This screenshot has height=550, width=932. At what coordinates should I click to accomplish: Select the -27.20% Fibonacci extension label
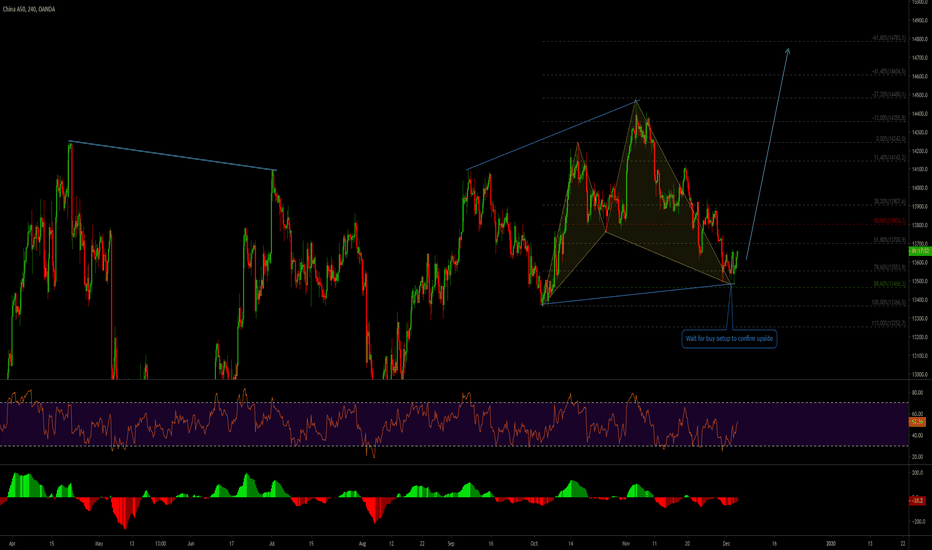(x=889, y=95)
